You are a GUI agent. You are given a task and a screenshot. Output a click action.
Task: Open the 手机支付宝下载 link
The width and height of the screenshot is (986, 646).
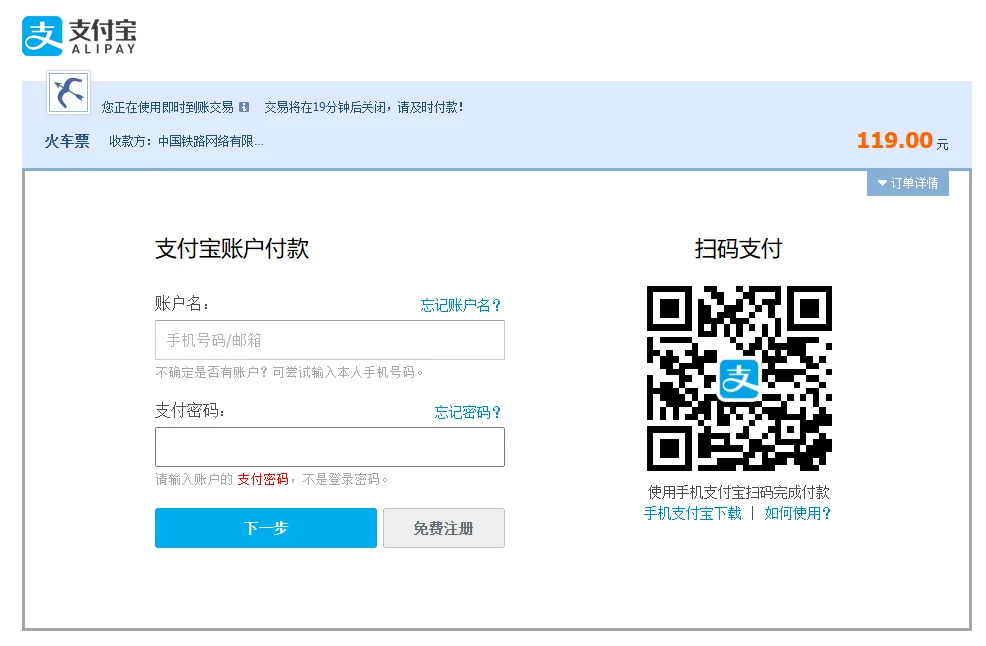point(692,513)
